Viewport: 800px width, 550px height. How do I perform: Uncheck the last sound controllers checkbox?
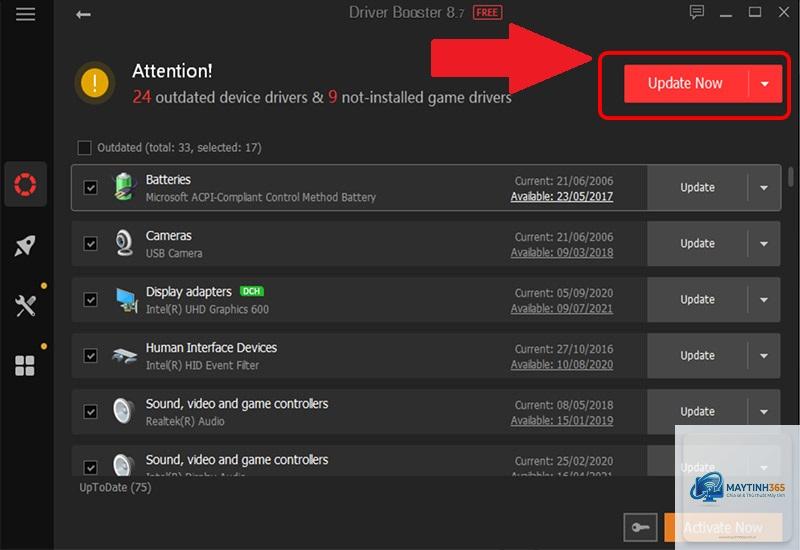tap(90, 467)
